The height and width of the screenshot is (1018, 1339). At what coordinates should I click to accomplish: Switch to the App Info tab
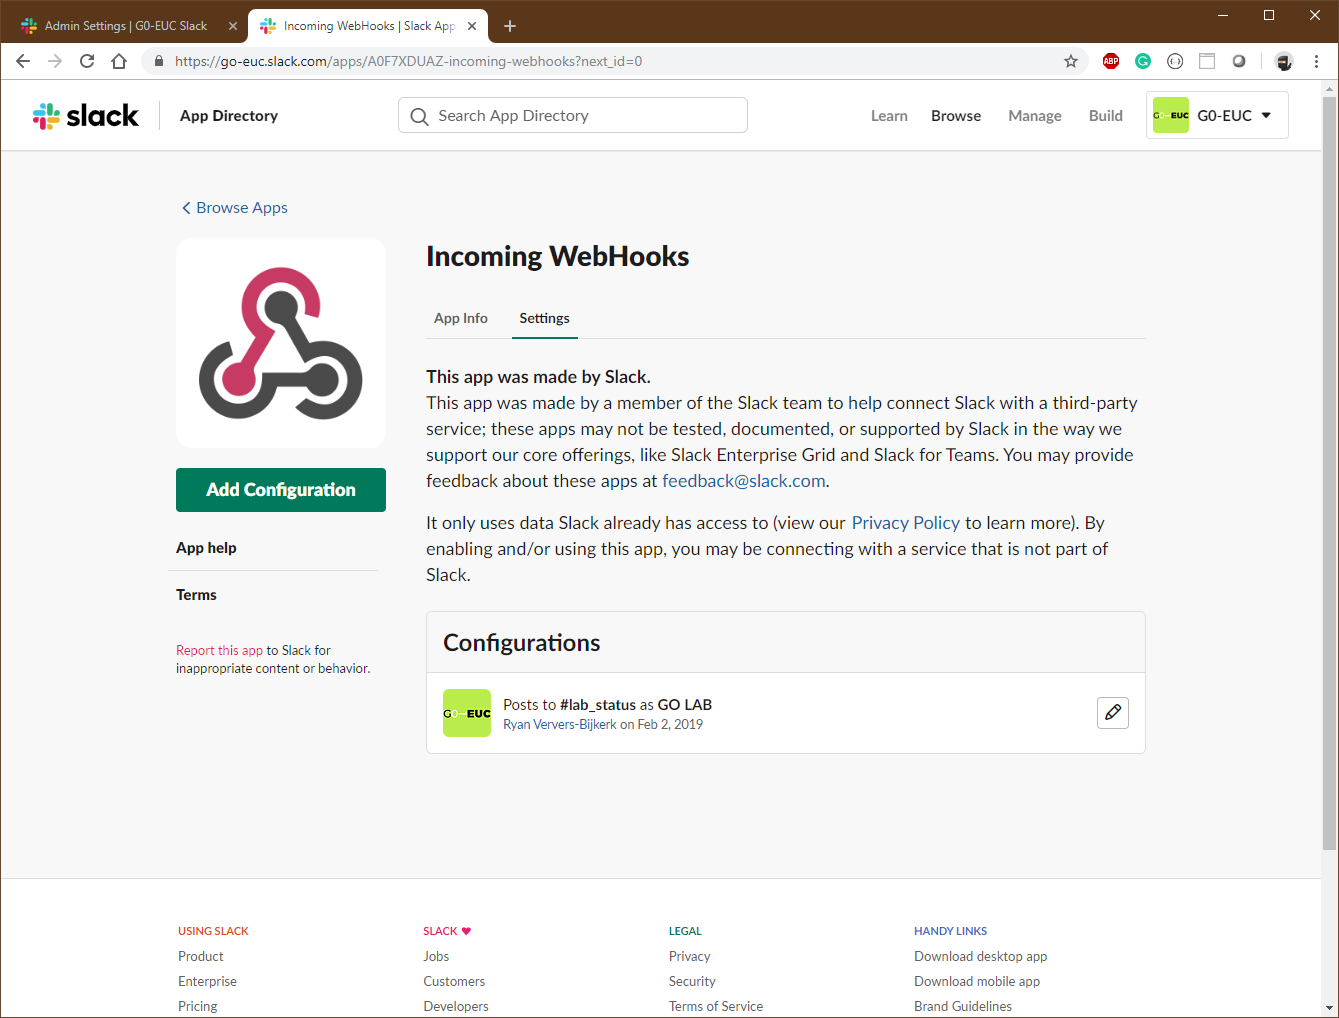461,318
